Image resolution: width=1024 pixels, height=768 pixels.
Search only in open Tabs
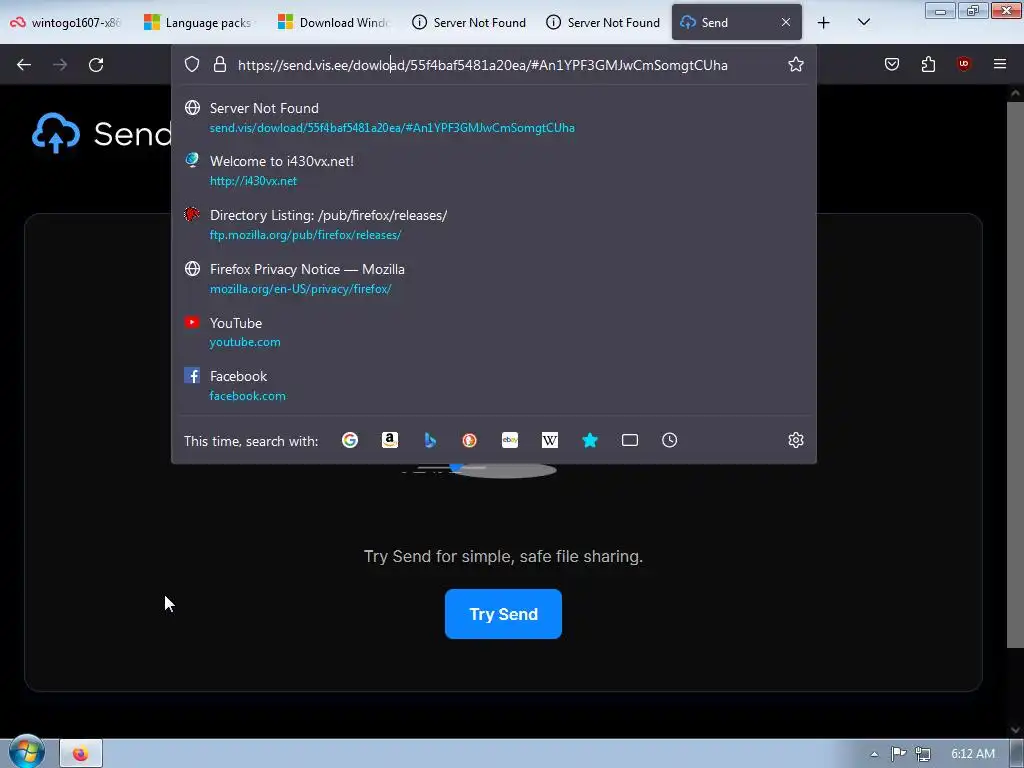tap(630, 440)
